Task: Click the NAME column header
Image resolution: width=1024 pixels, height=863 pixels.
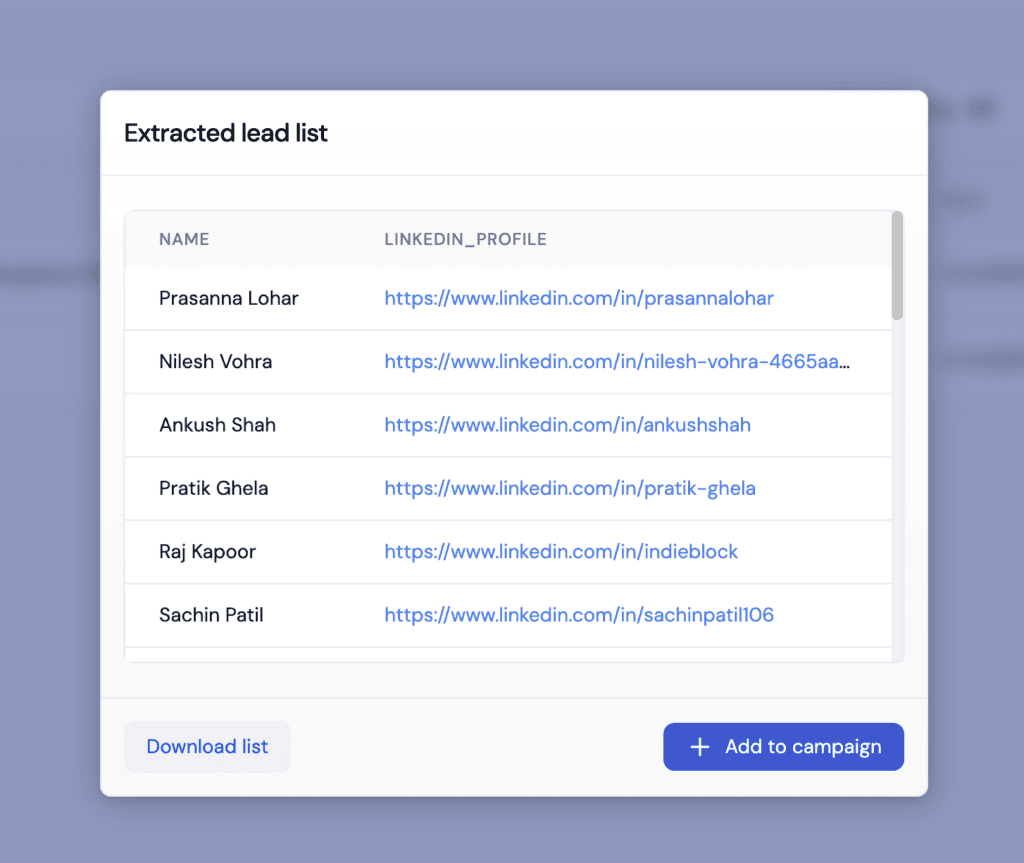Action: (184, 240)
